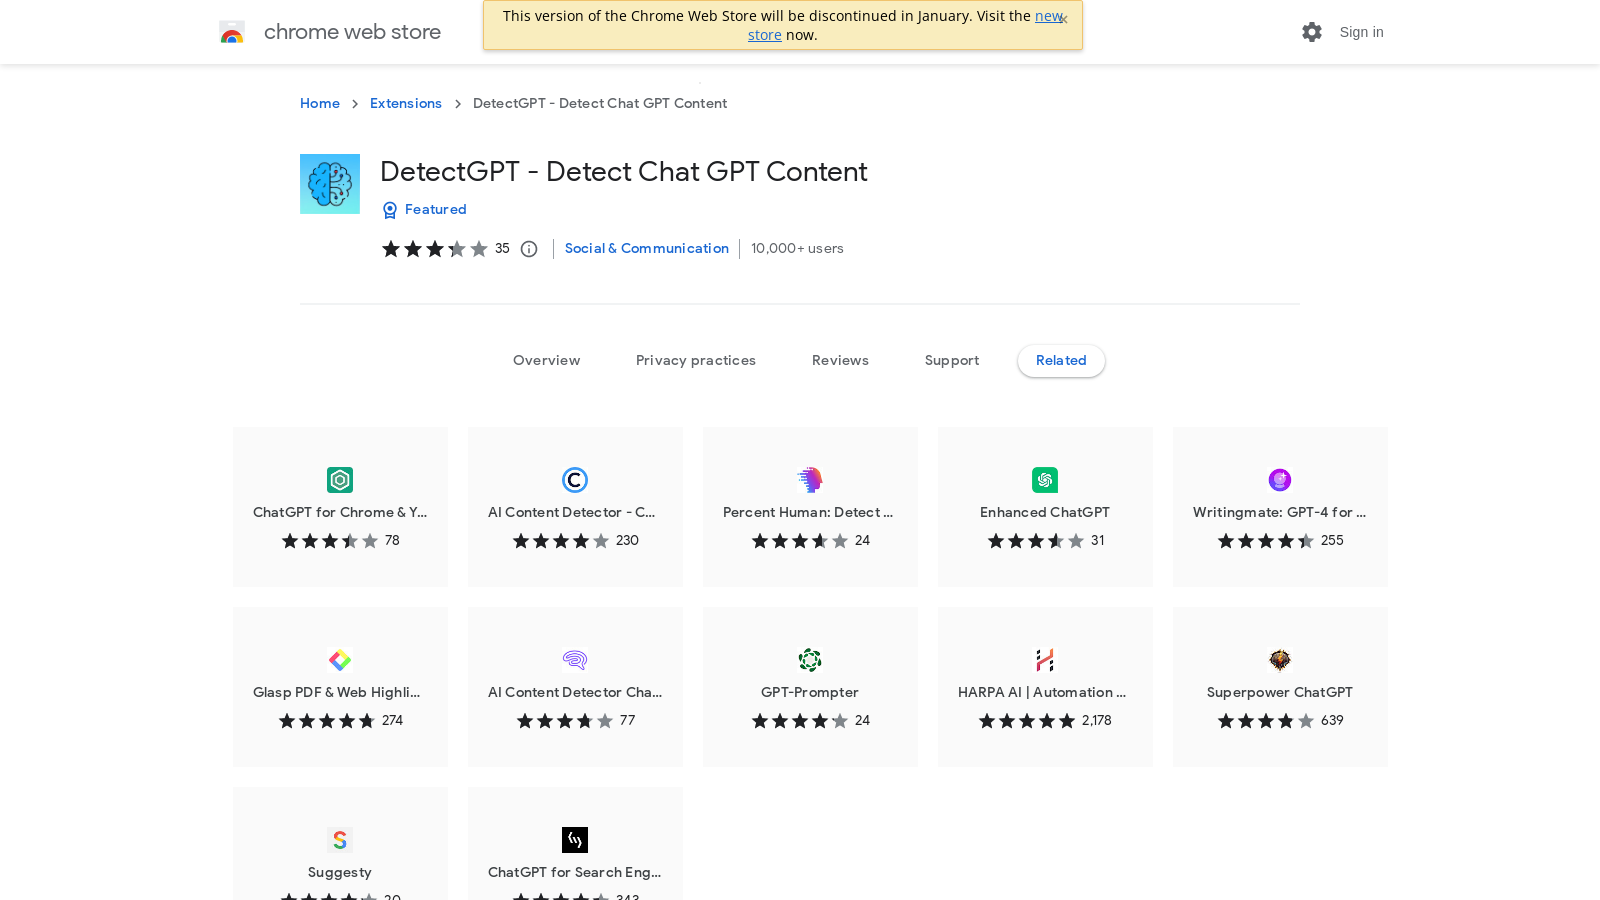Click the 10,000+ users text
The image size is (1600, 900).
coord(798,249)
